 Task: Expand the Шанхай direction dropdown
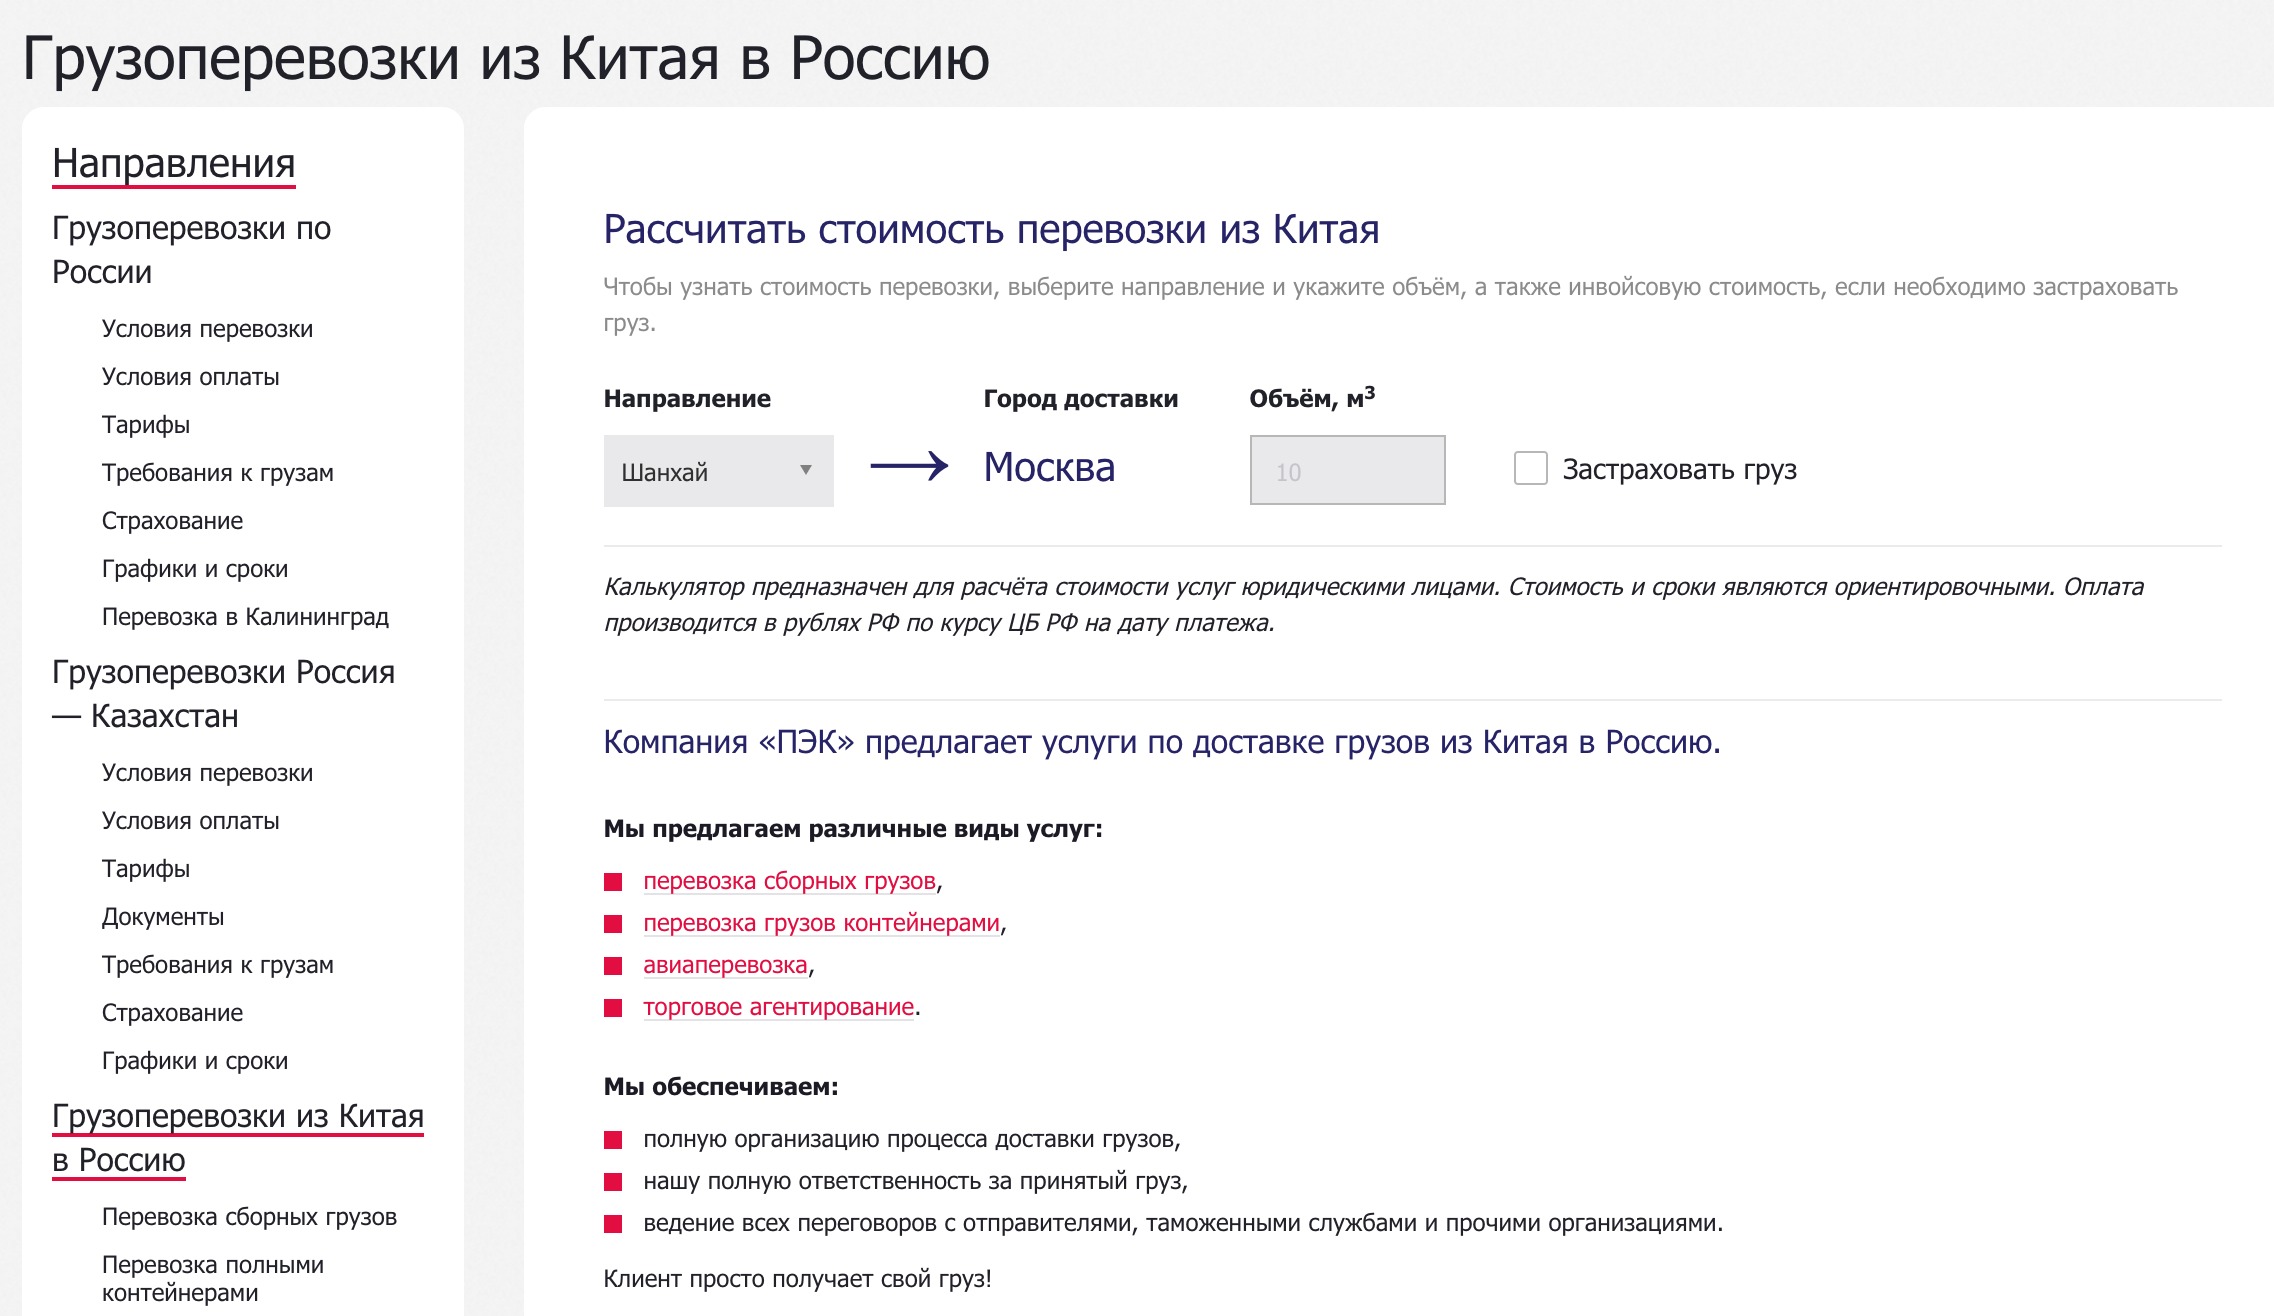[718, 471]
